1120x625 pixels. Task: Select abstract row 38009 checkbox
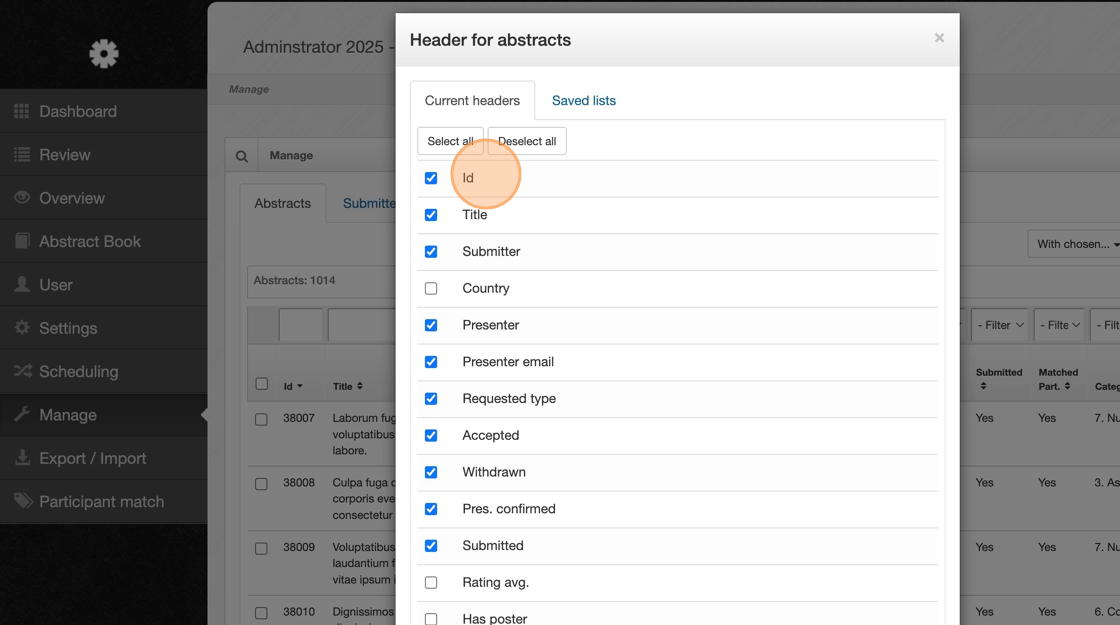click(261, 549)
